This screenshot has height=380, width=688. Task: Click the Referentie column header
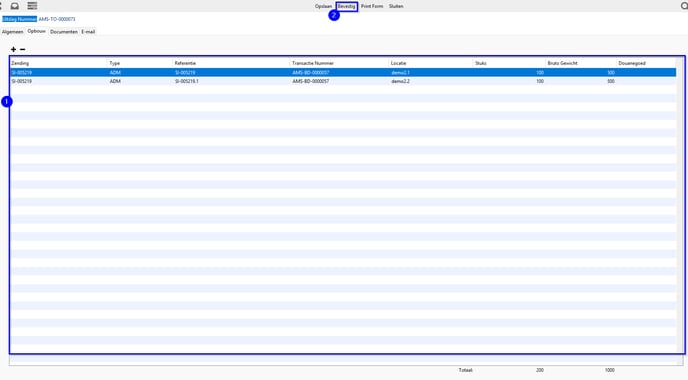pos(185,63)
